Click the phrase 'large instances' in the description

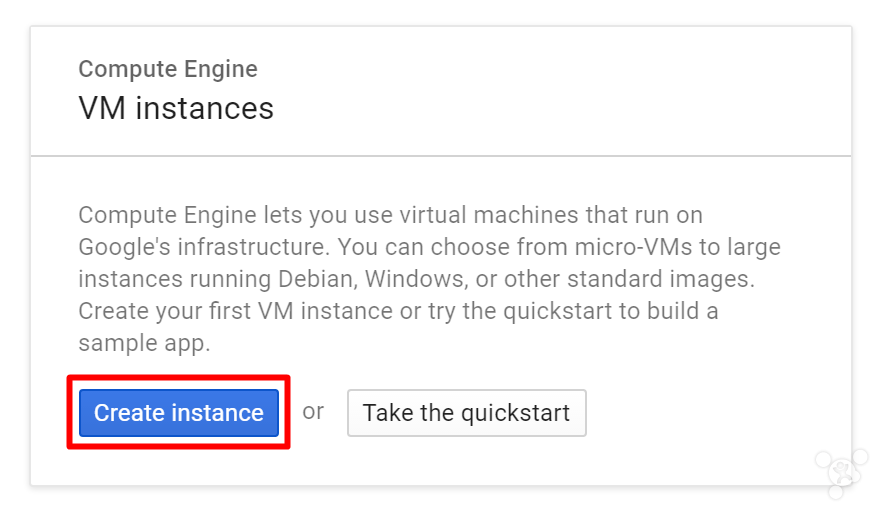(x=430, y=263)
